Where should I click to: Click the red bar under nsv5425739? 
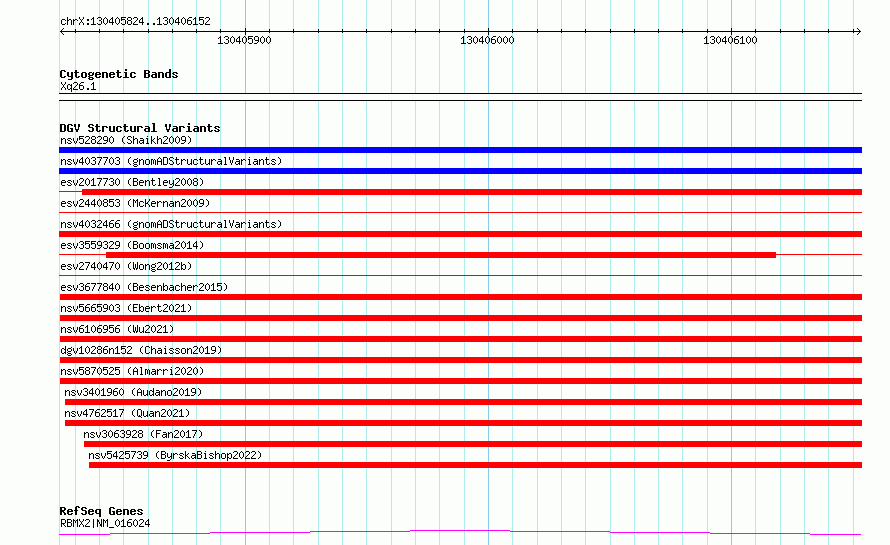click(x=475, y=465)
